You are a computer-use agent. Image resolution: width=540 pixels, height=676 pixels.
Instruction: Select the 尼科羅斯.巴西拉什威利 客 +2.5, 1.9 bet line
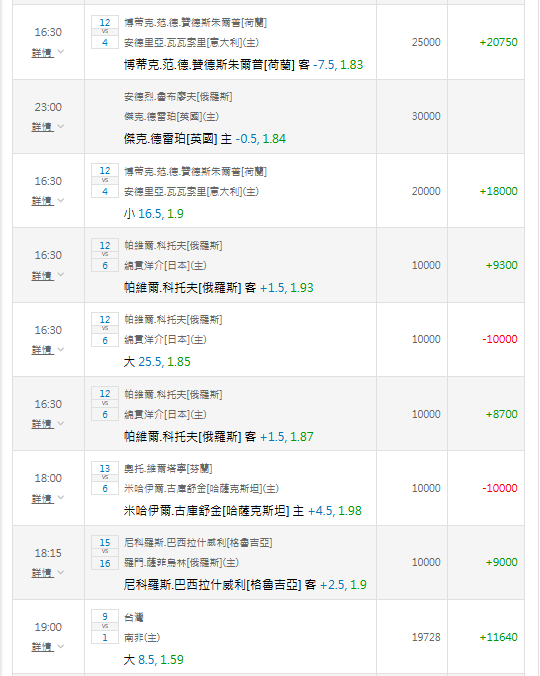click(245, 585)
